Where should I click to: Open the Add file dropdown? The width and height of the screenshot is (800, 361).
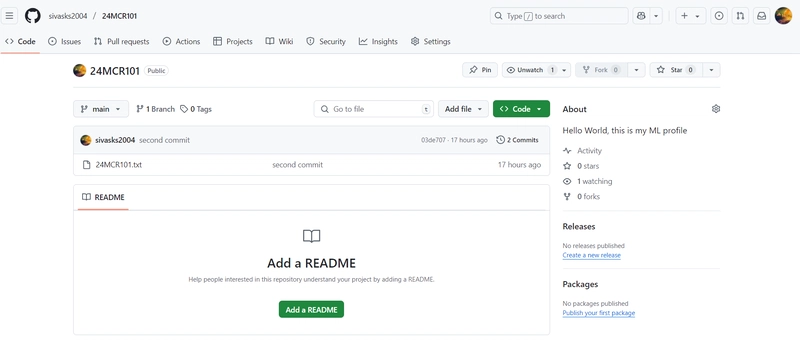pos(463,109)
